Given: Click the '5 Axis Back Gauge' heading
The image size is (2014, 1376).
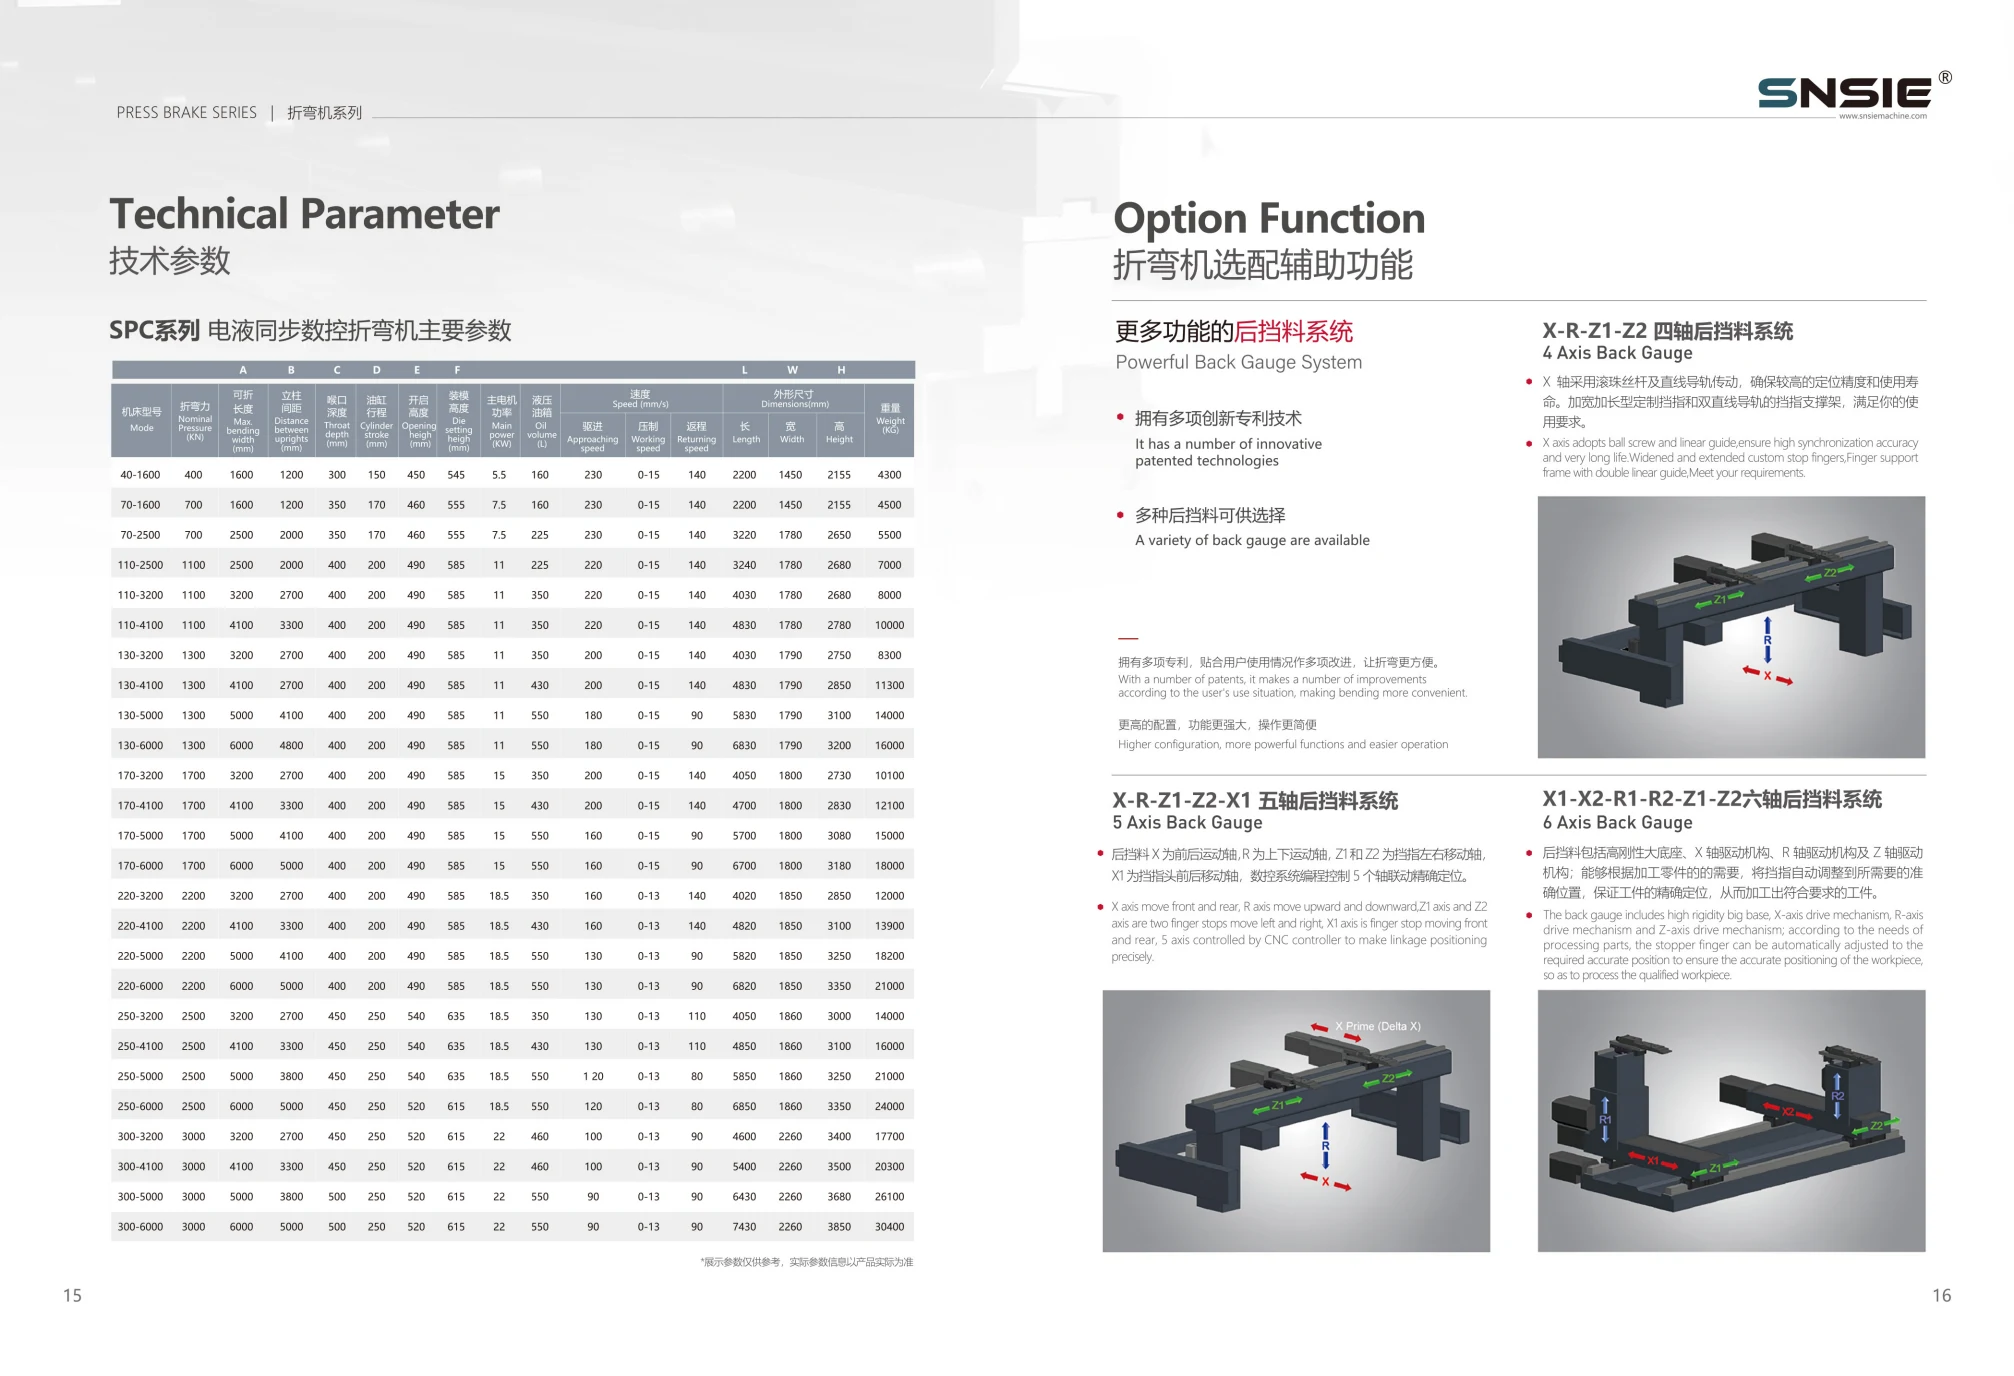Looking at the screenshot, I should click(1187, 823).
